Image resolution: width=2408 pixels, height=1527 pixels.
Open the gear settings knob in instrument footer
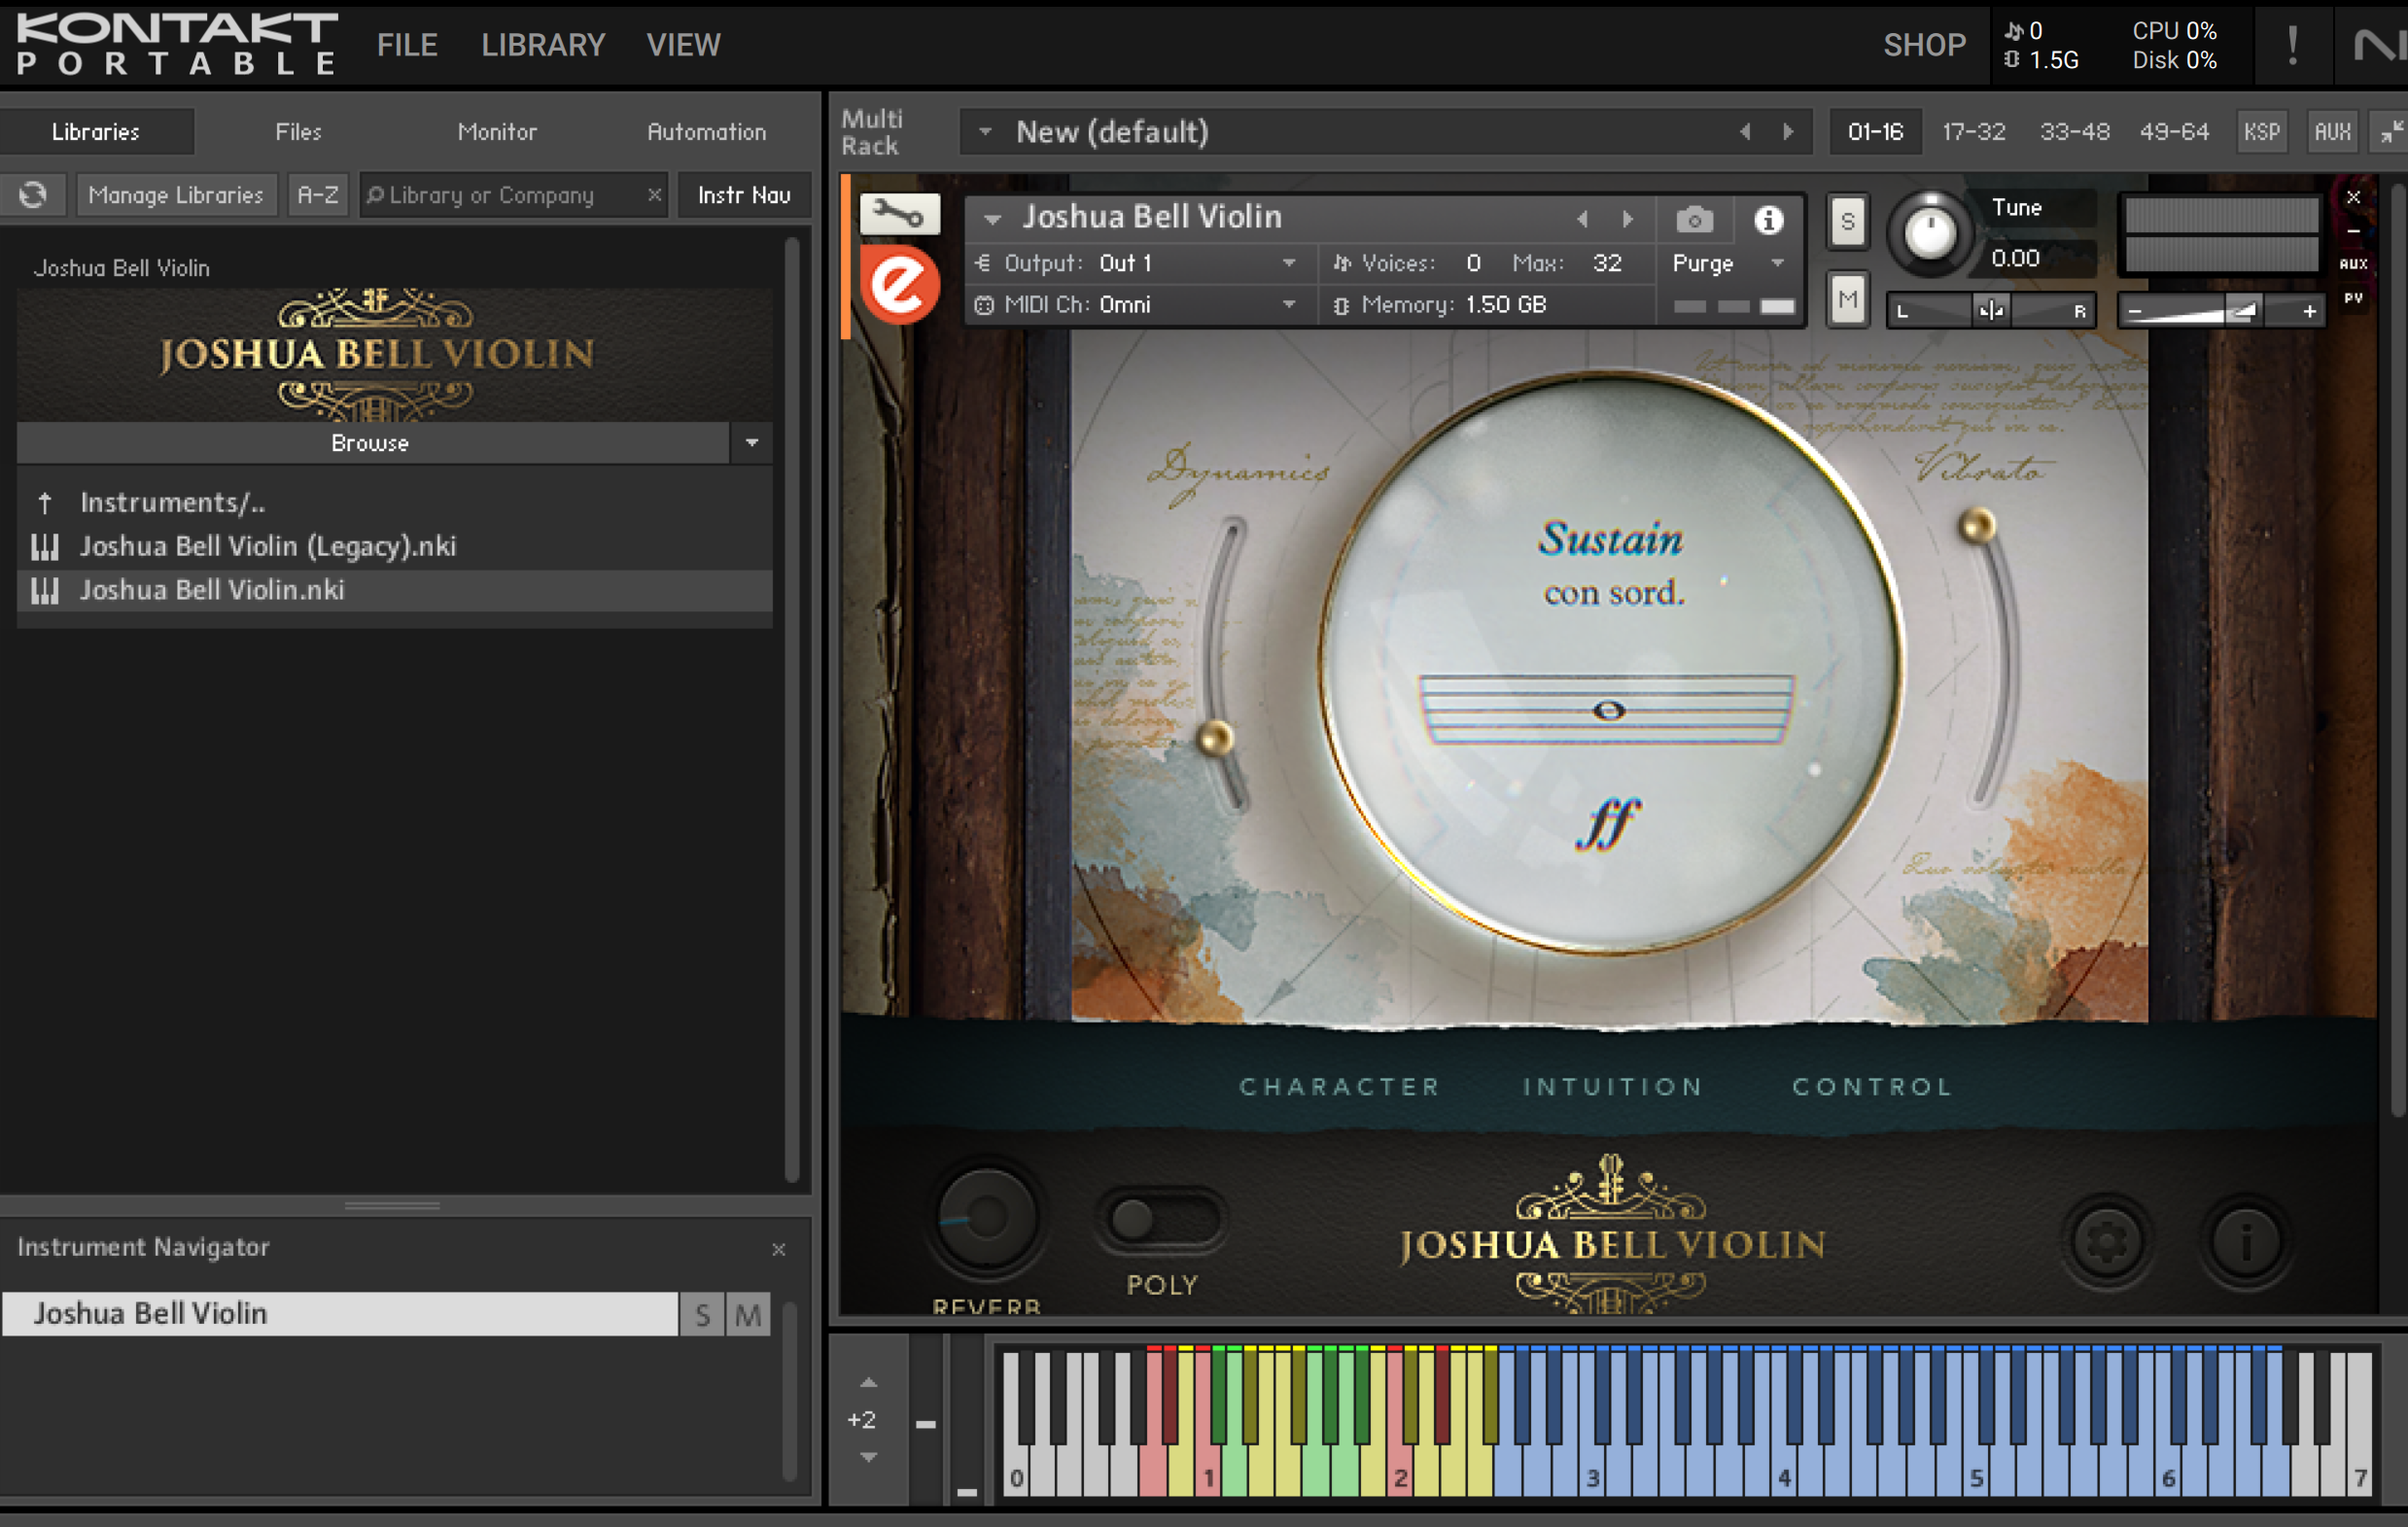point(2107,1241)
